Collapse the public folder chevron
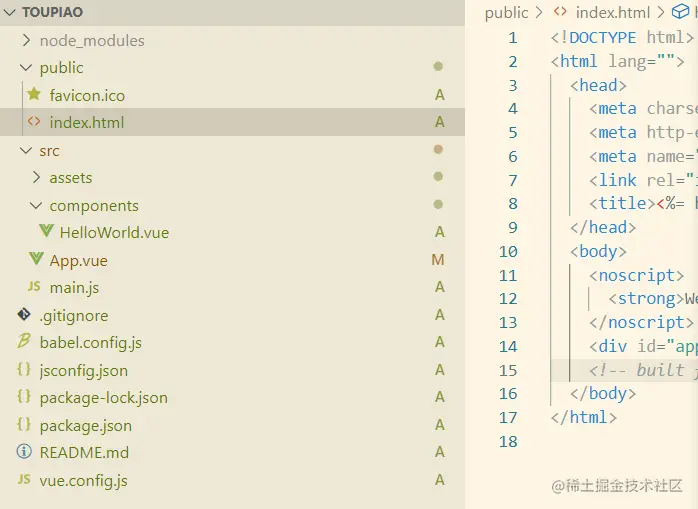This screenshot has width=698, height=509. [x=26, y=68]
